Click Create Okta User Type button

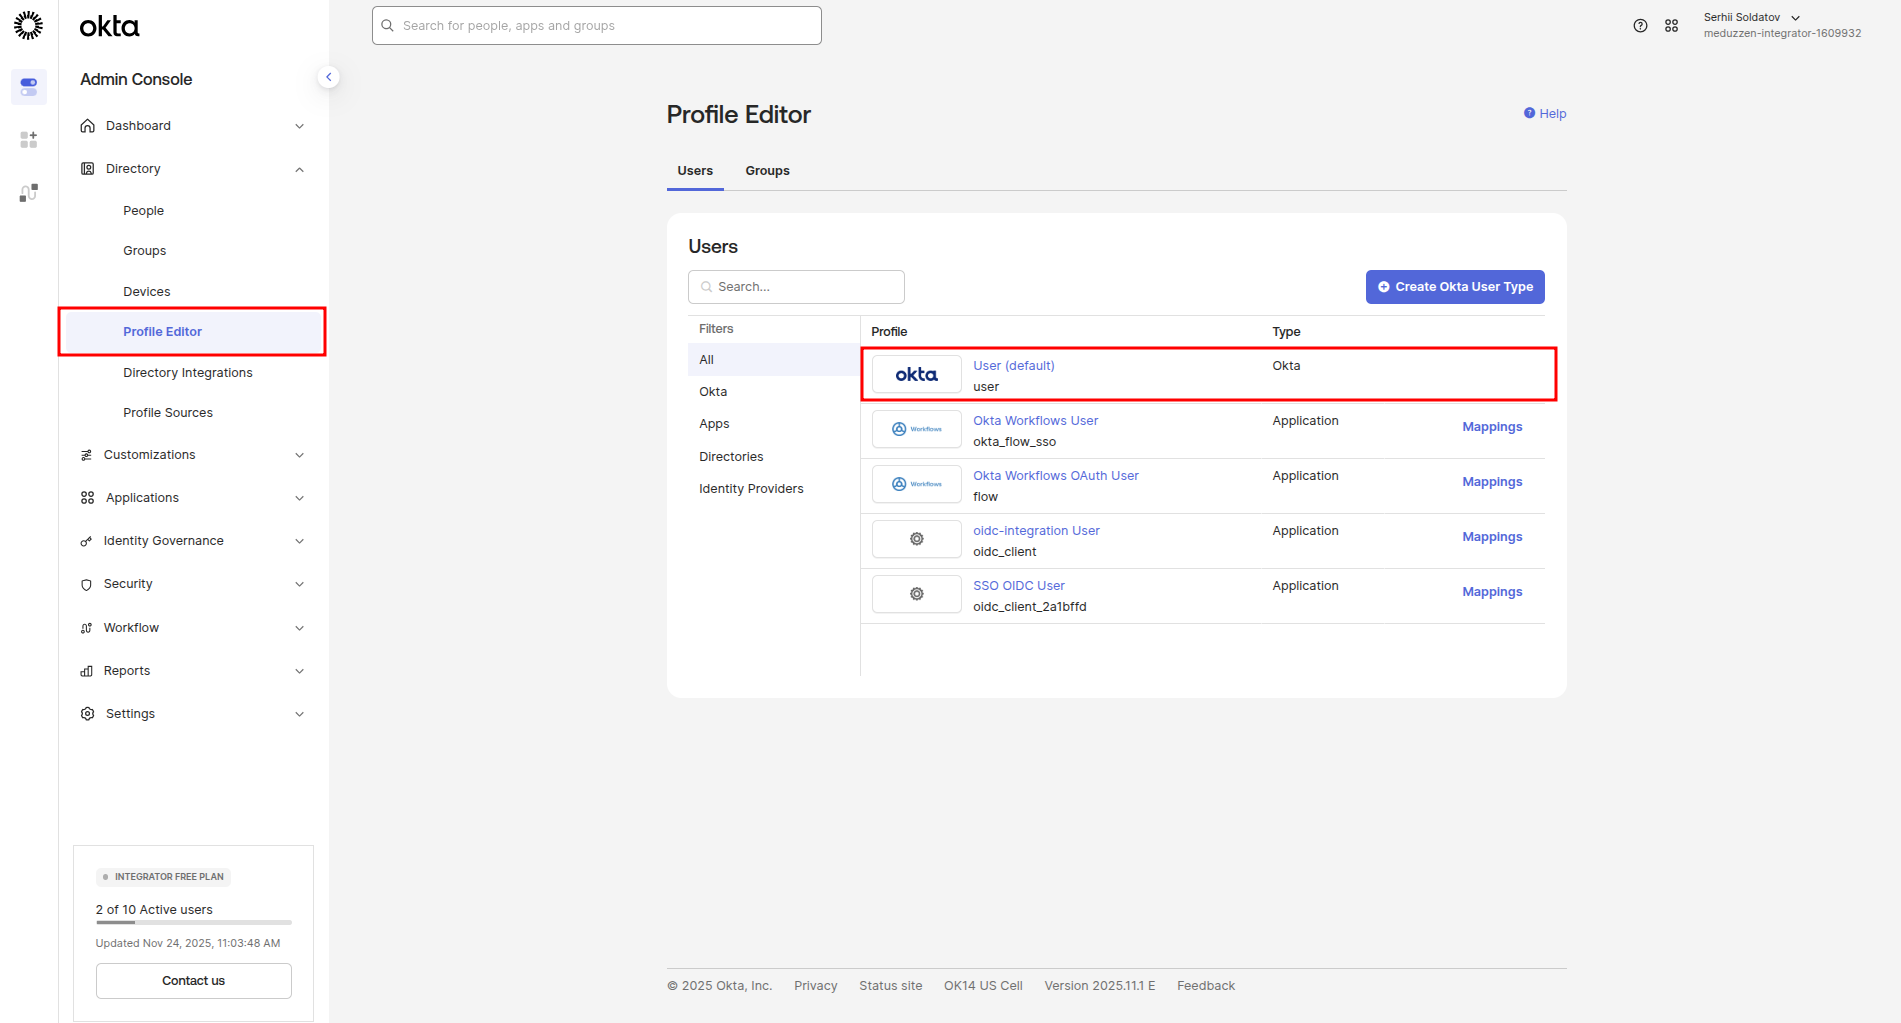[x=1455, y=287]
